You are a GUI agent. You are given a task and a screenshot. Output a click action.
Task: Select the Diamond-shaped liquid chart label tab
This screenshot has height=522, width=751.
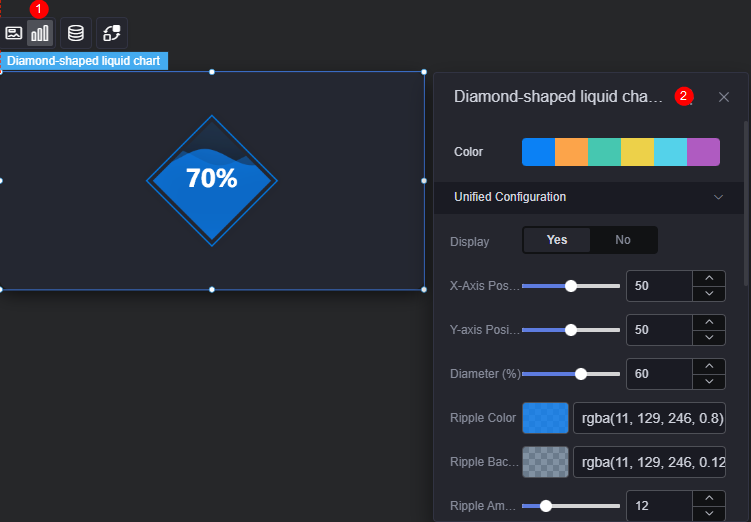pos(84,61)
